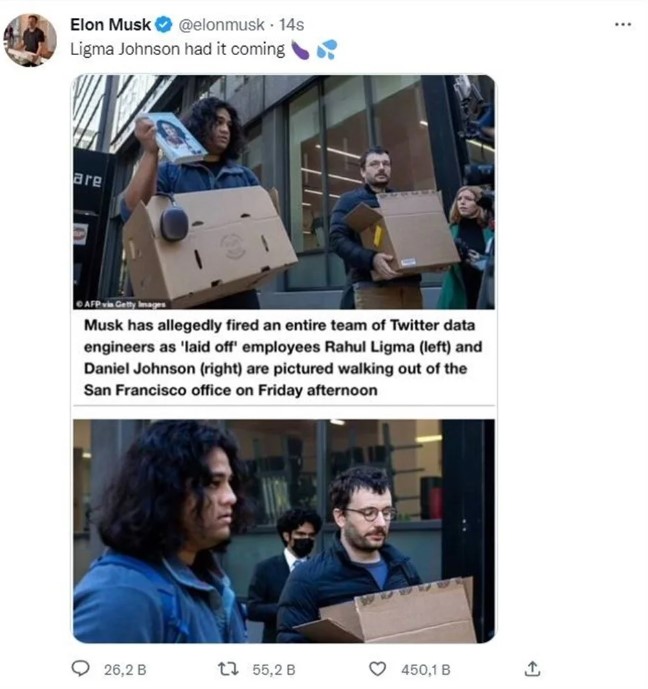Image resolution: width=648 pixels, height=689 pixels.
Task: Click the AFP via Getty Images credit
Action: [x=121, y=304]
